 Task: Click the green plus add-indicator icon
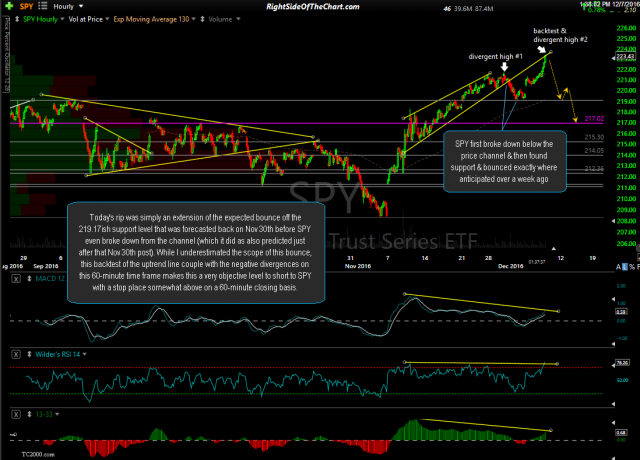[9, 6]
